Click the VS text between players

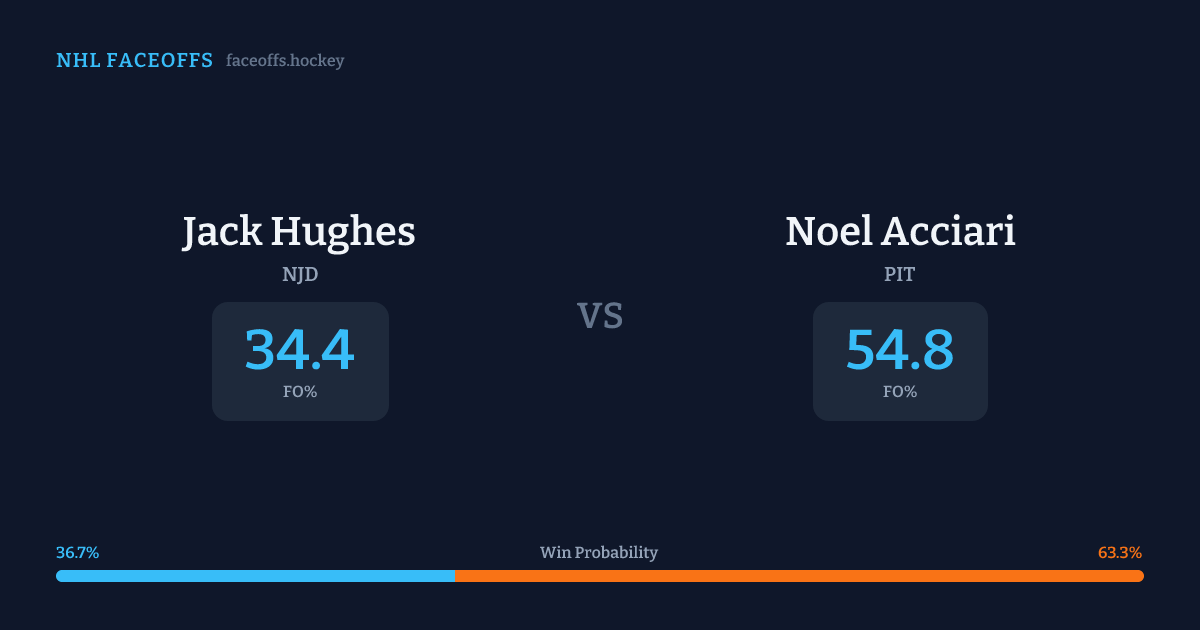(600, 316)
